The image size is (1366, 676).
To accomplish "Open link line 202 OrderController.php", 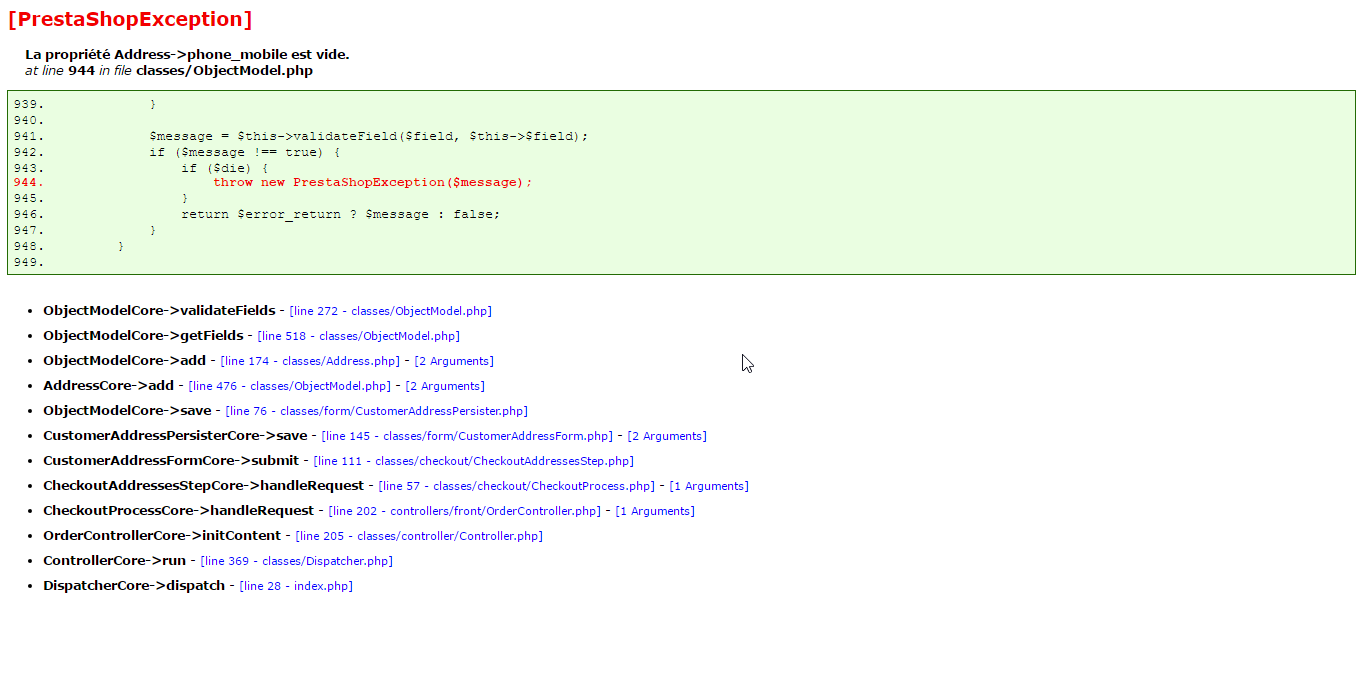I will click(x=465, y=511).
